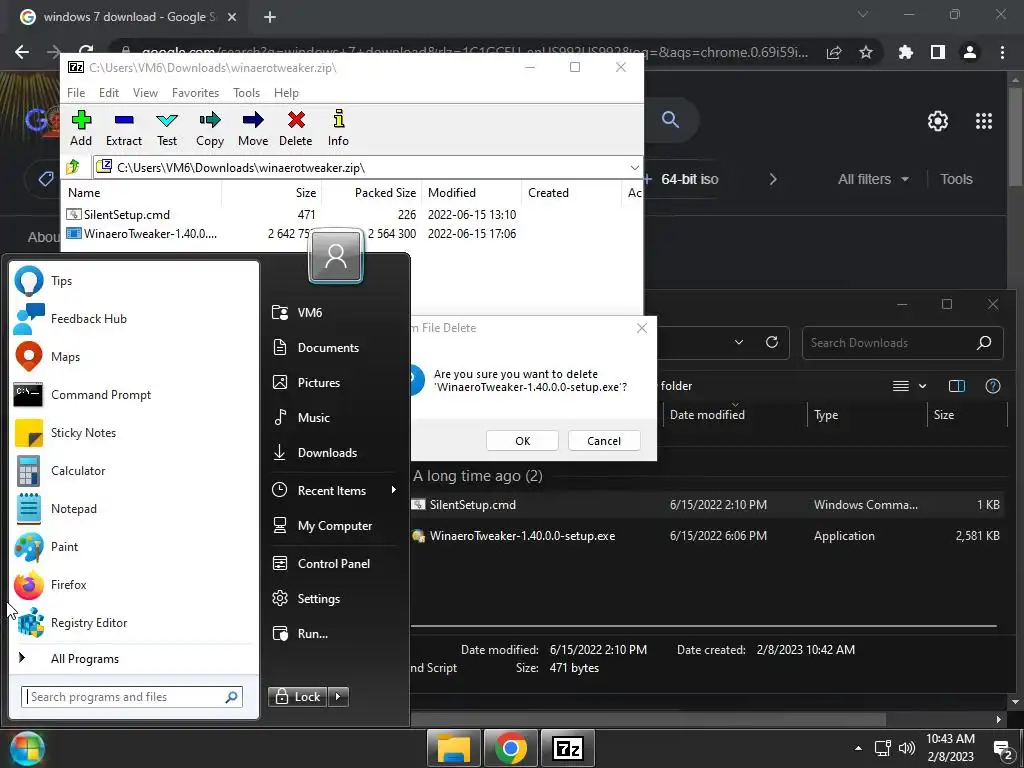Open the power options arrow beside Lock
1024x768 pixels.
338,697
